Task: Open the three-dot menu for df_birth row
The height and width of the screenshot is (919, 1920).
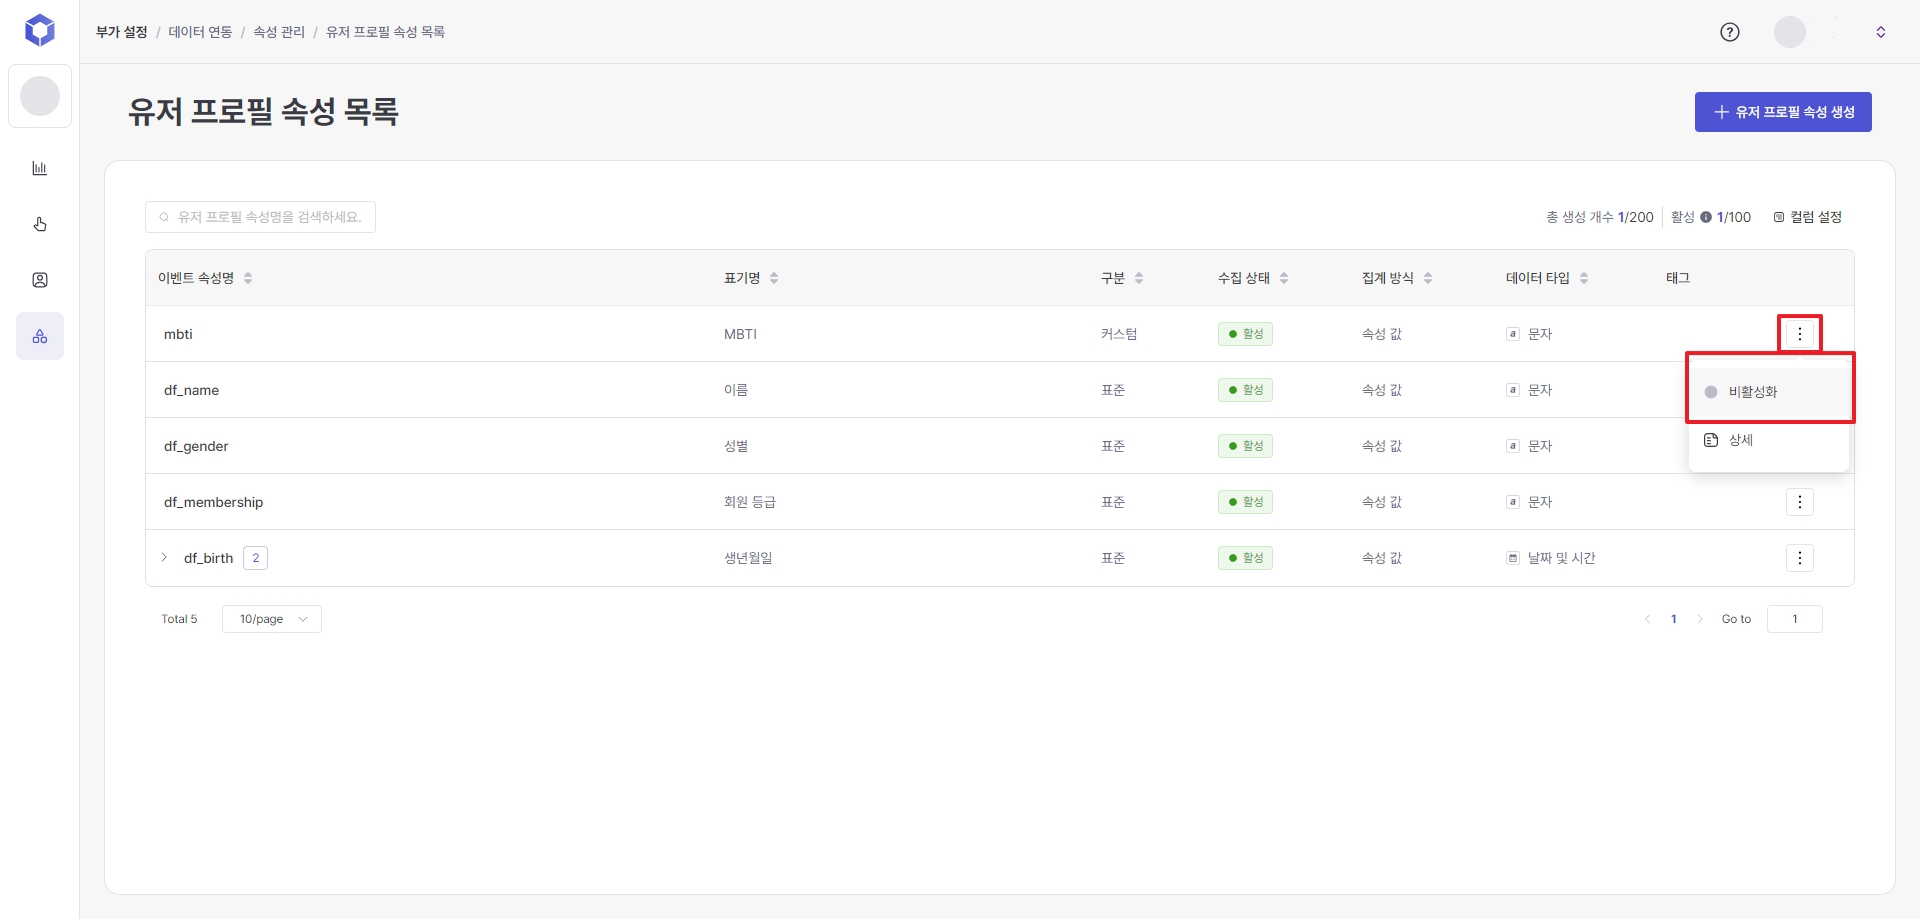Action: (1799, 558)
